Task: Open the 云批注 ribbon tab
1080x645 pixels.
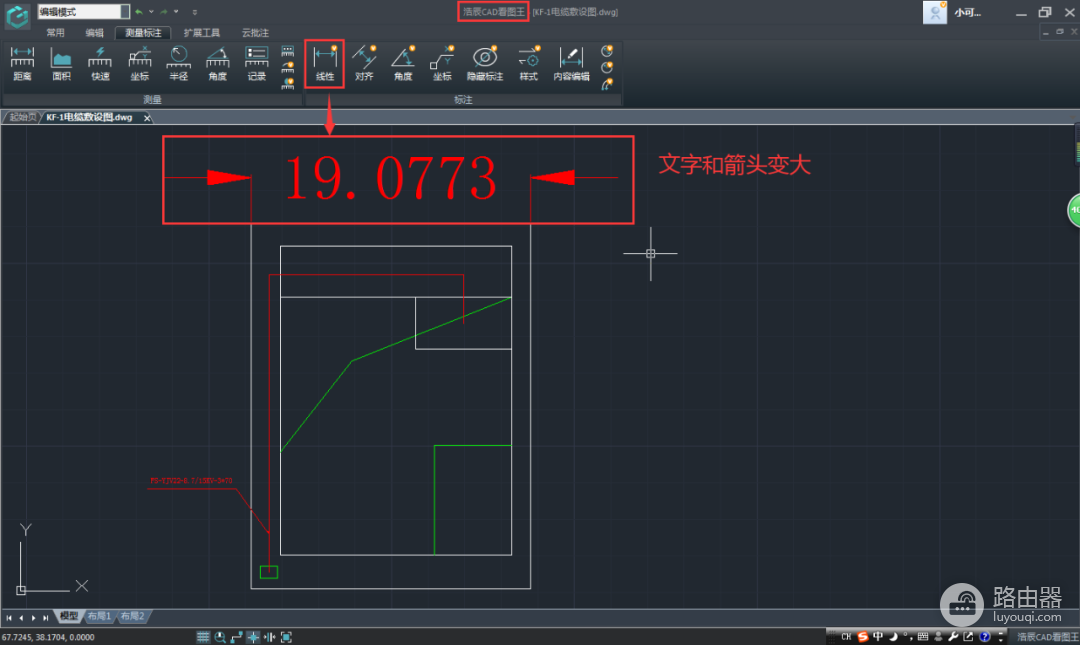Action: point(255,32)
